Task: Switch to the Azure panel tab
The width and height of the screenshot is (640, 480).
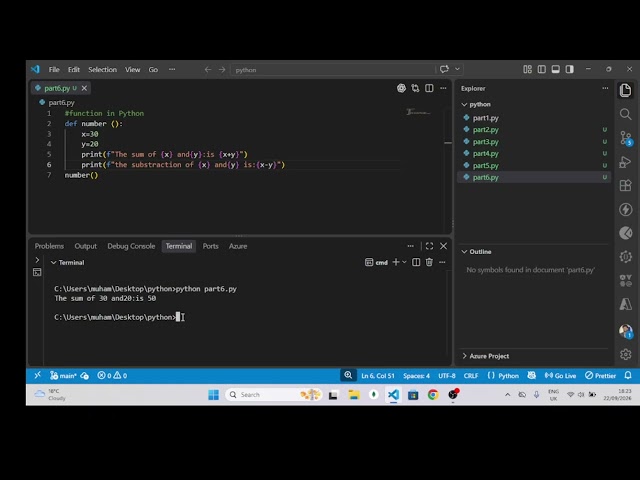Action: [x=238, y=246]
